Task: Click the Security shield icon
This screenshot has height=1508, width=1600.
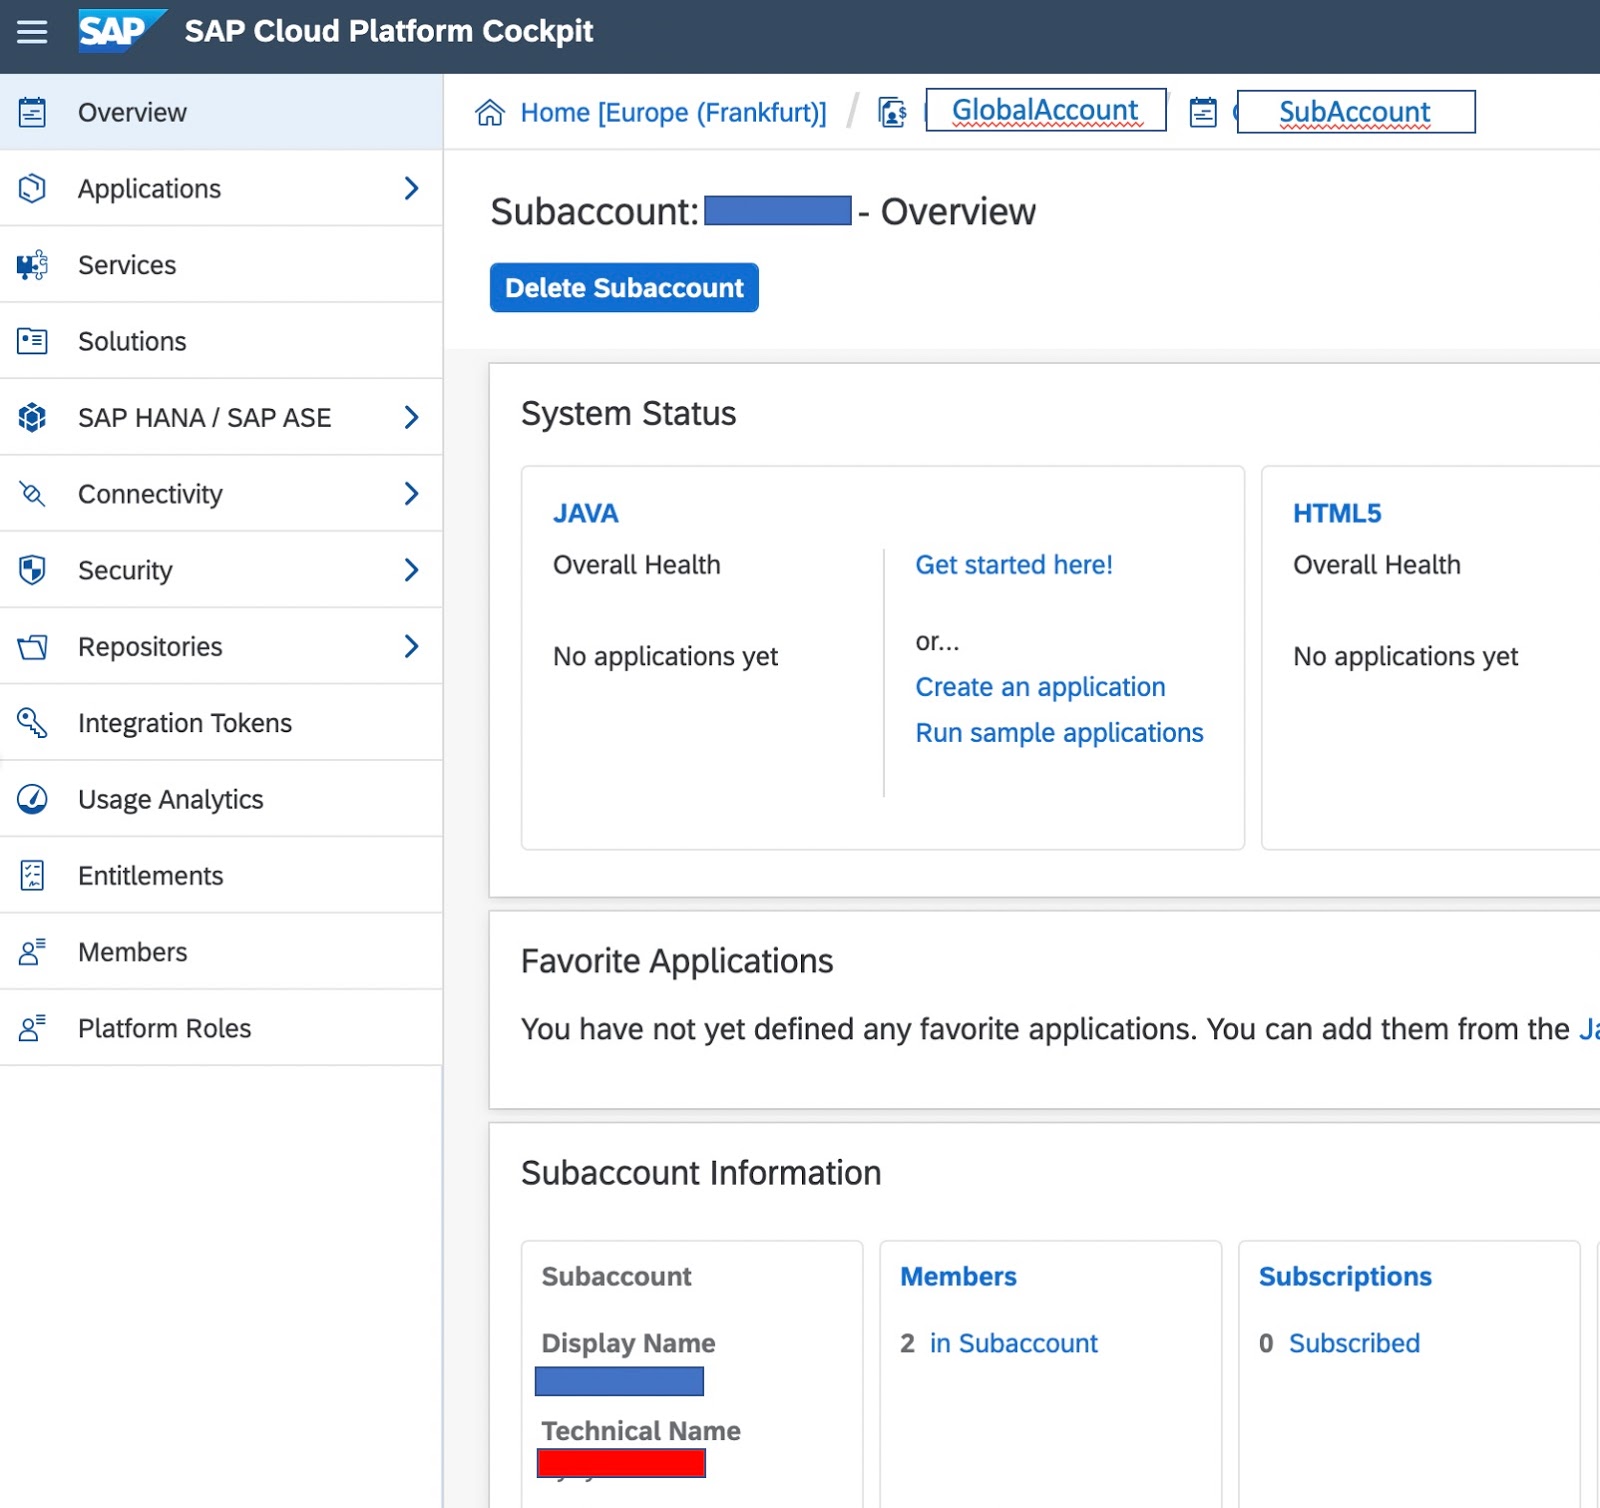Action: click(x=32, y=570)
